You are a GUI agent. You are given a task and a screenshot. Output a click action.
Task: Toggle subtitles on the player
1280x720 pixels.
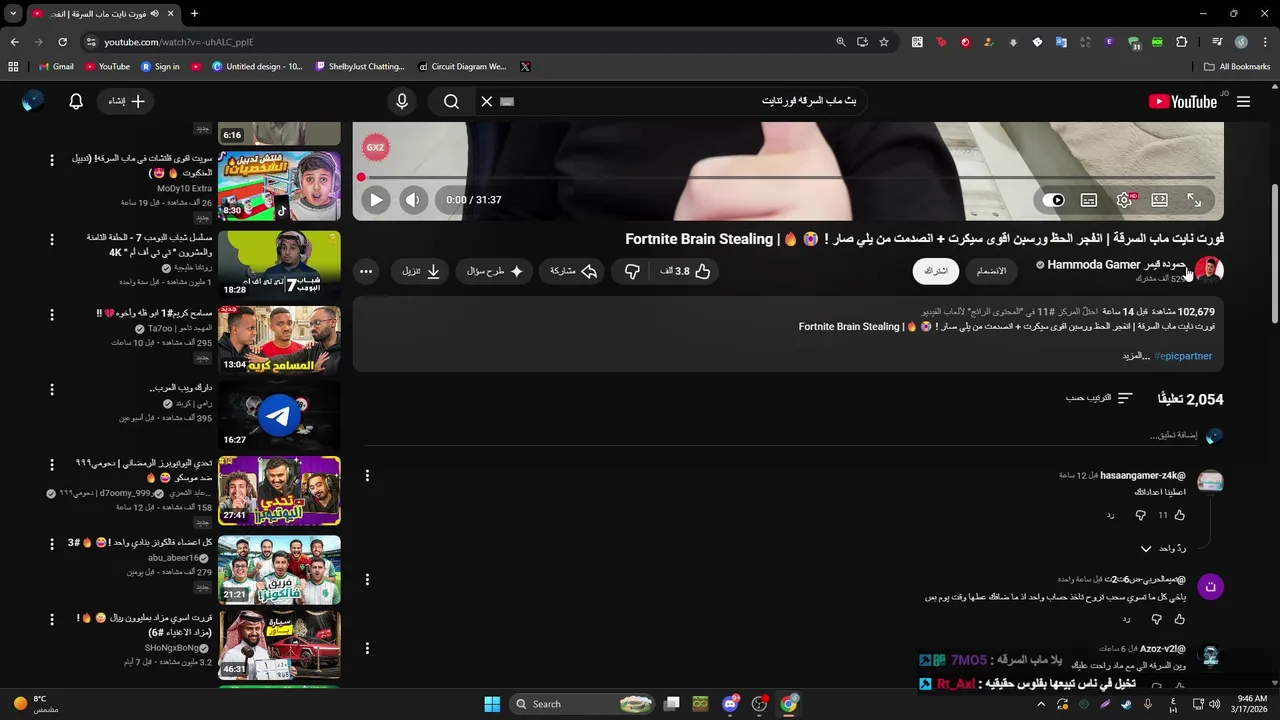tap(1089, 200)
